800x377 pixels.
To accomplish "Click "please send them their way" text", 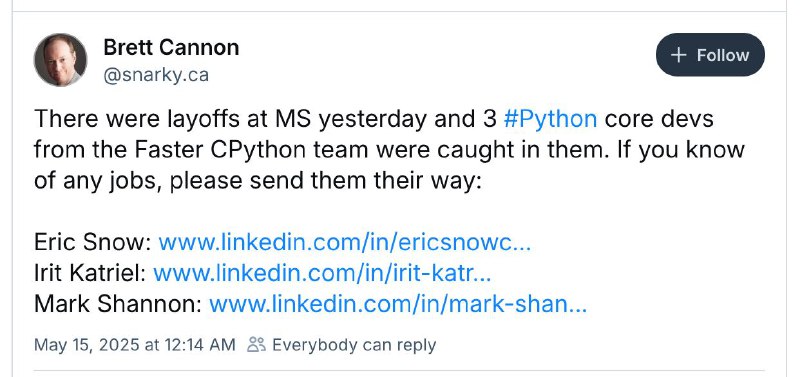I will (x=325, y=182).
